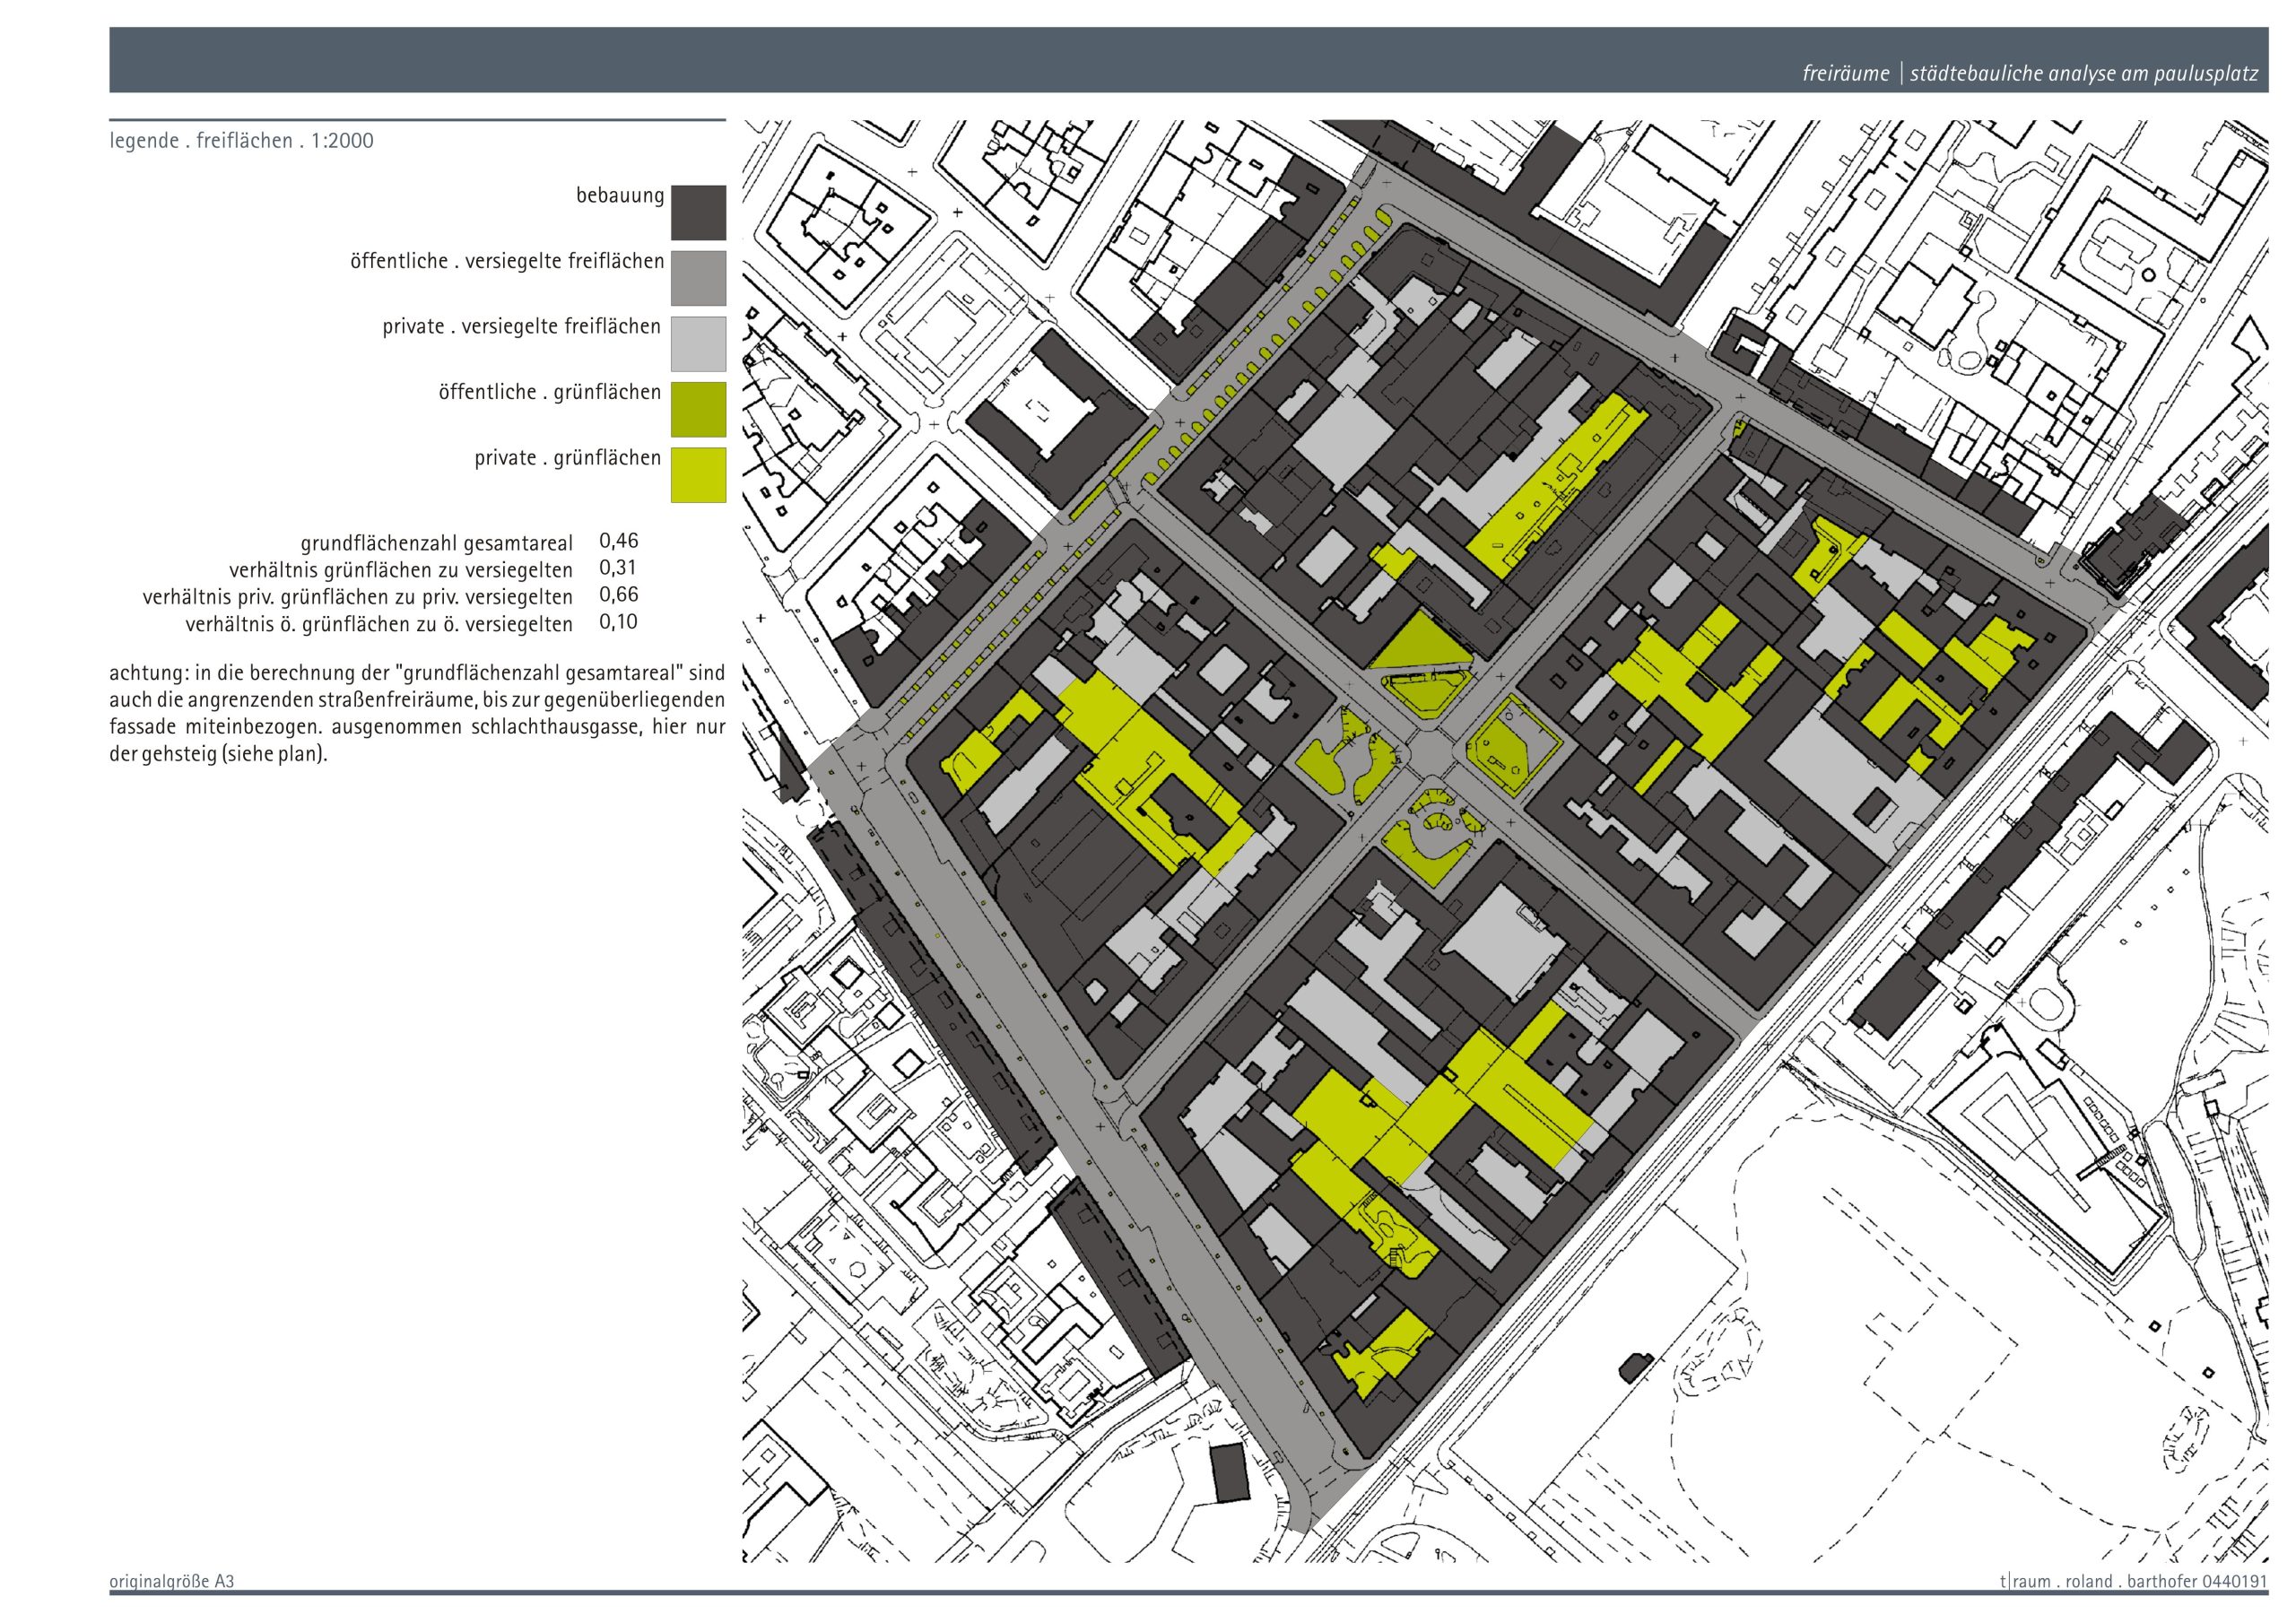
Task: Click the dark bebauung legend swatch
Action: coord(698,212)
